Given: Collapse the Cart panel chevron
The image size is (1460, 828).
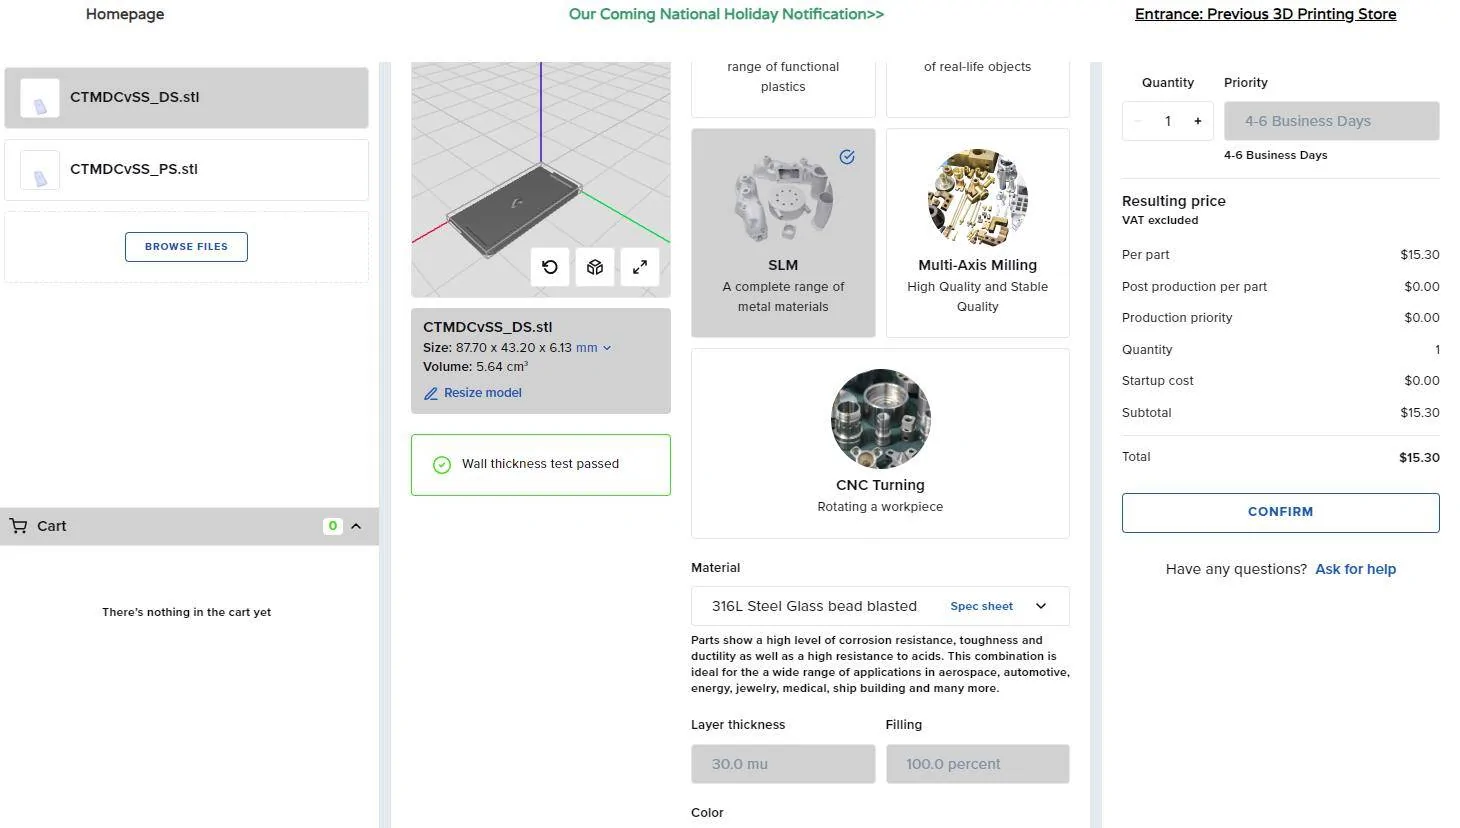Looking at the screenshot, I should (356, 526).
